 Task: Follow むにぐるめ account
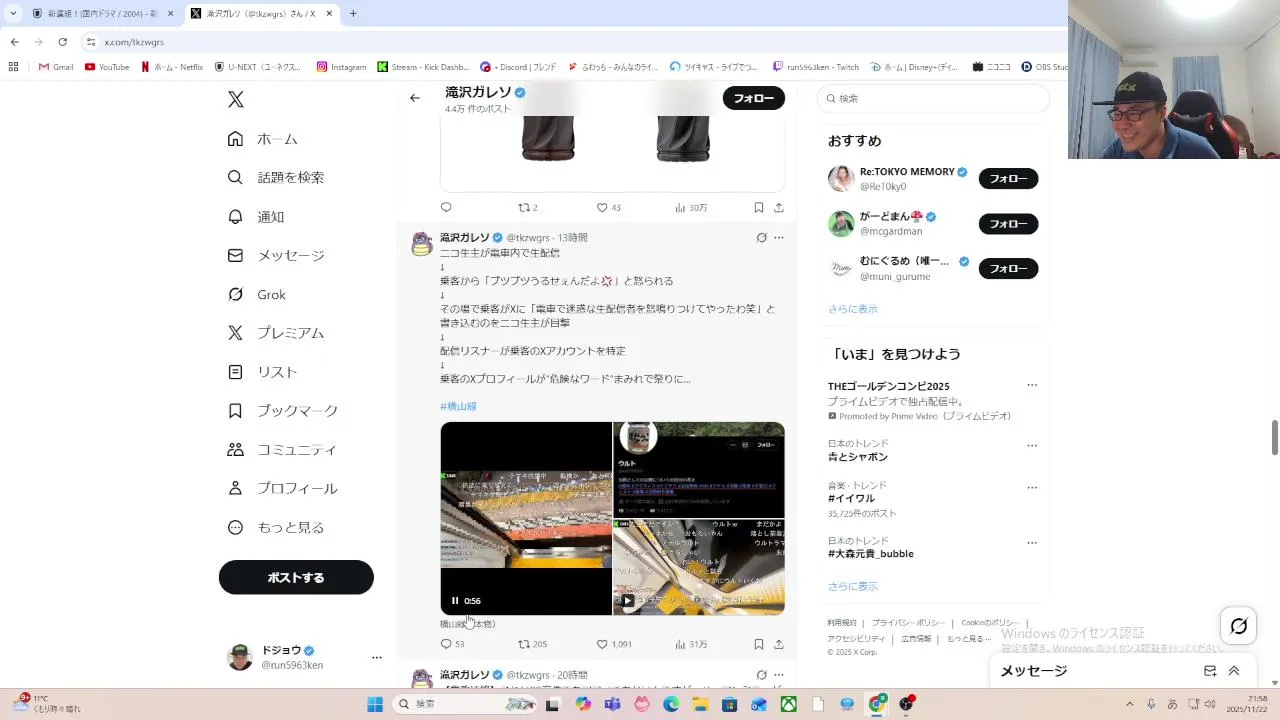coord(1008,269)
